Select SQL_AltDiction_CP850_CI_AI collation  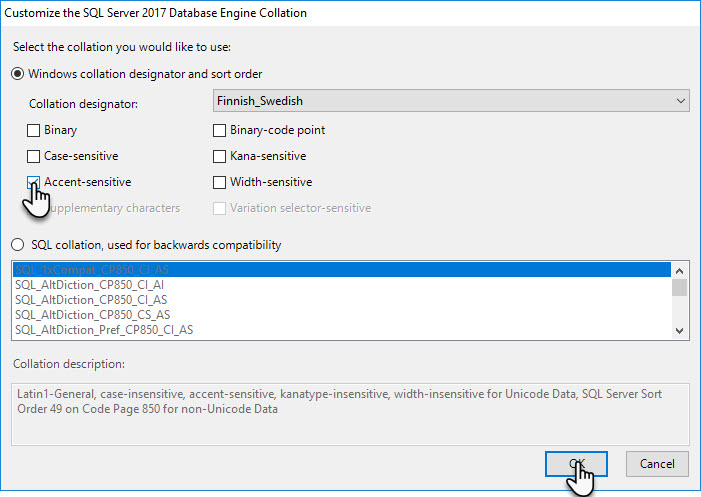342,285
